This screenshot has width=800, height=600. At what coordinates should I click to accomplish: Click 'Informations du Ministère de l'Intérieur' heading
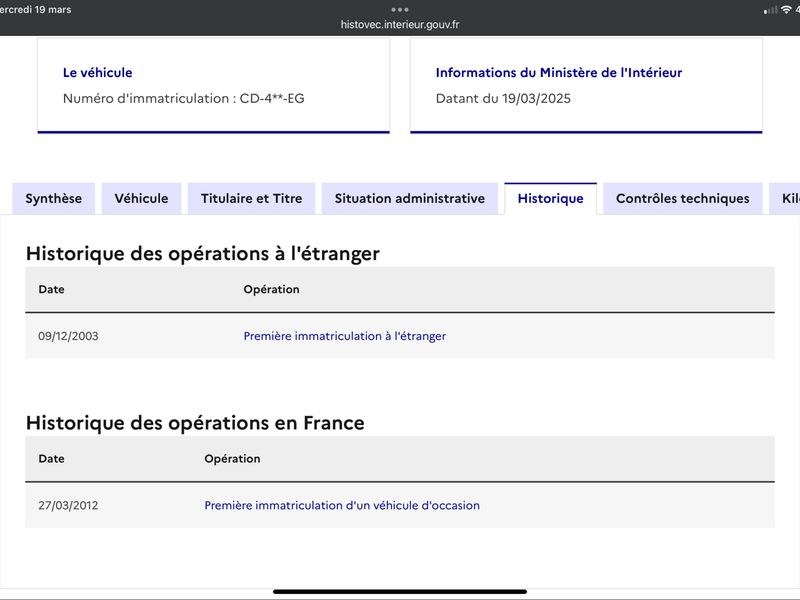click(x=559, y=73)
